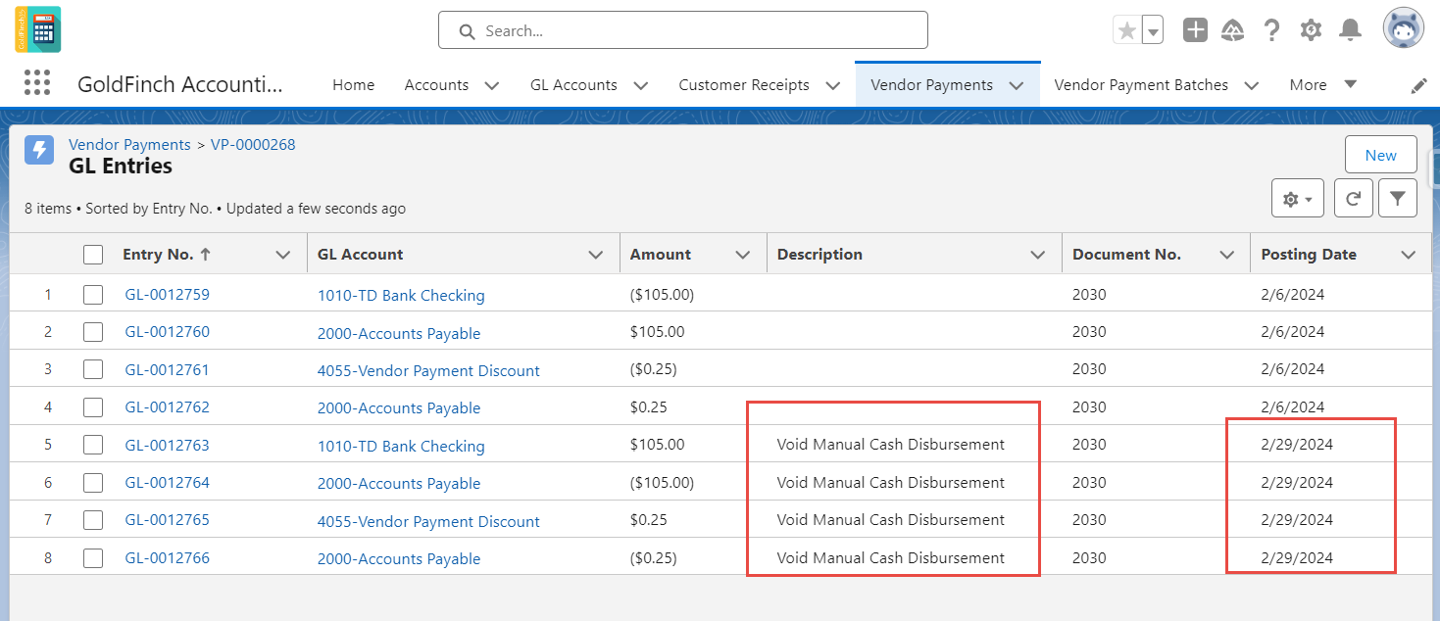Select the checkbox for GL-0012762
1440x621 pixels.
coord(93,407)
